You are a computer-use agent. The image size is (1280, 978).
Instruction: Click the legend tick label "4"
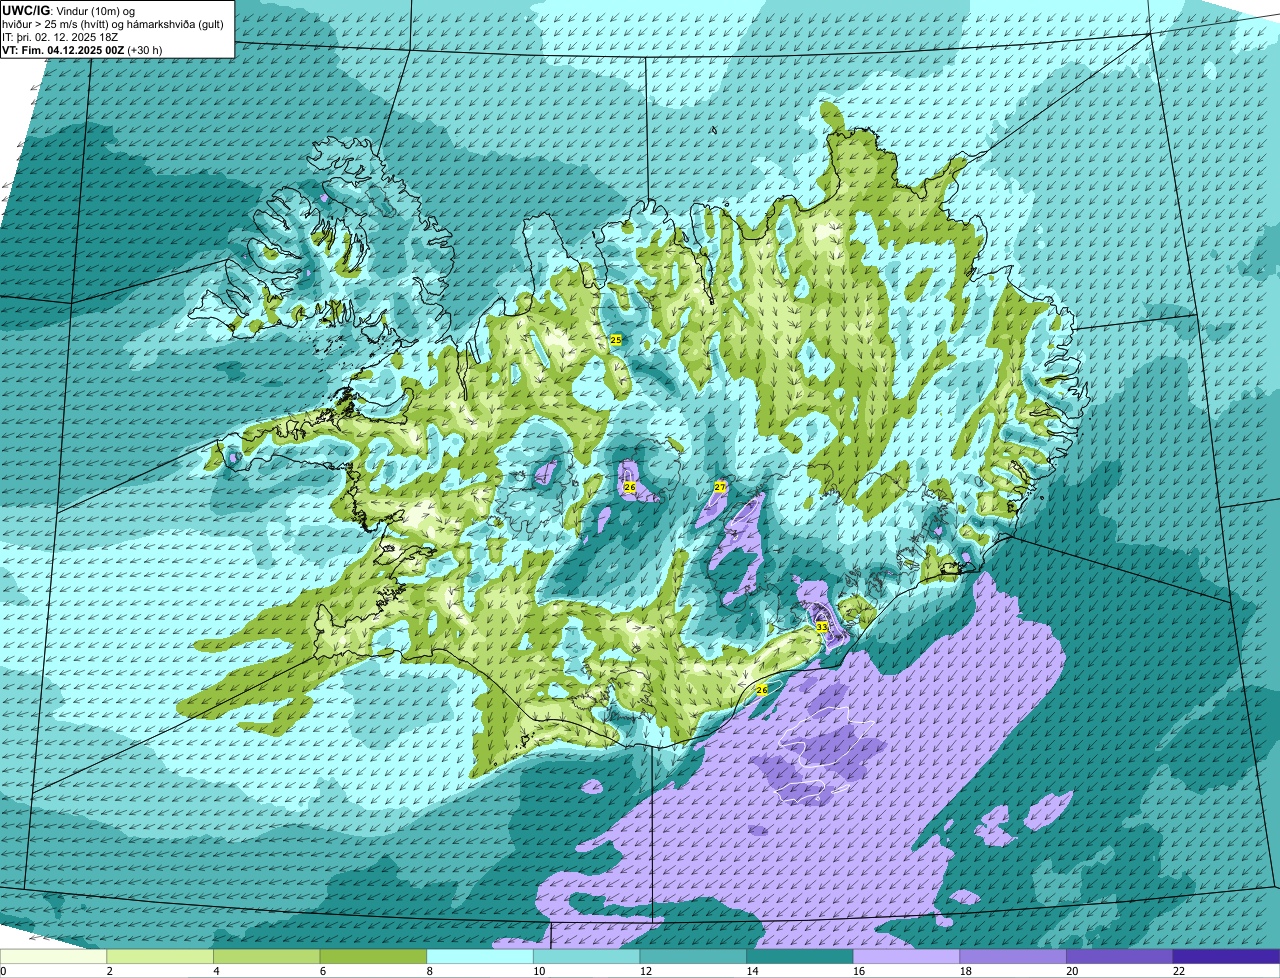click(x=215, y=971)
